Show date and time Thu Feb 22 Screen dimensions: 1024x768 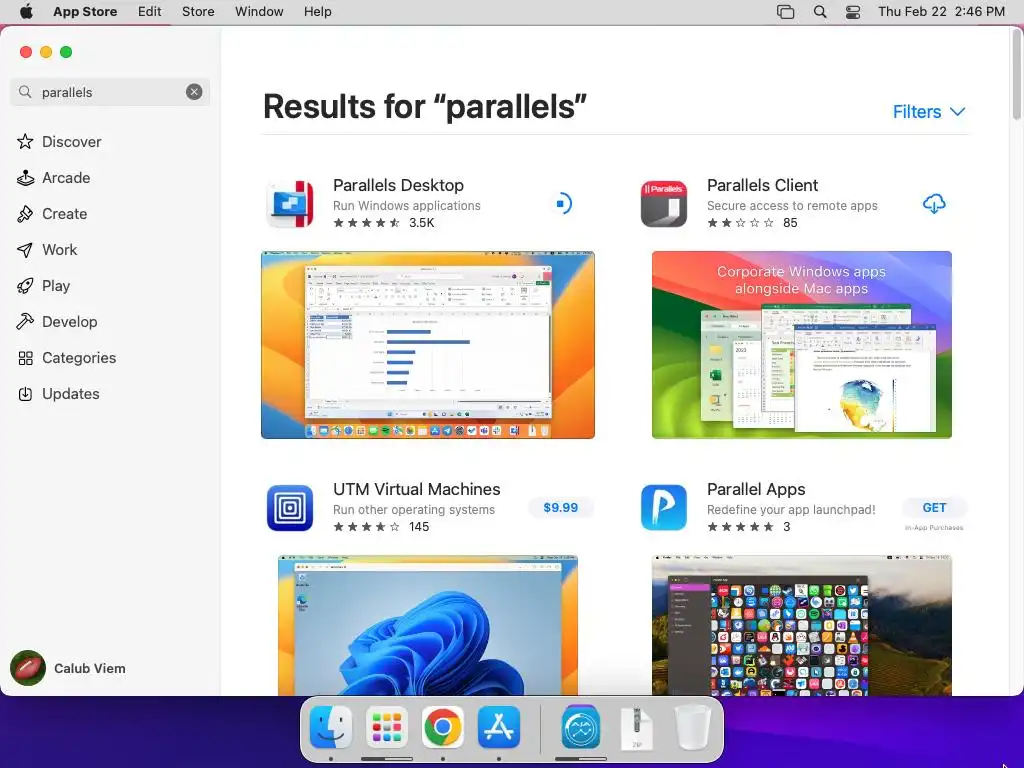point(941,12)
